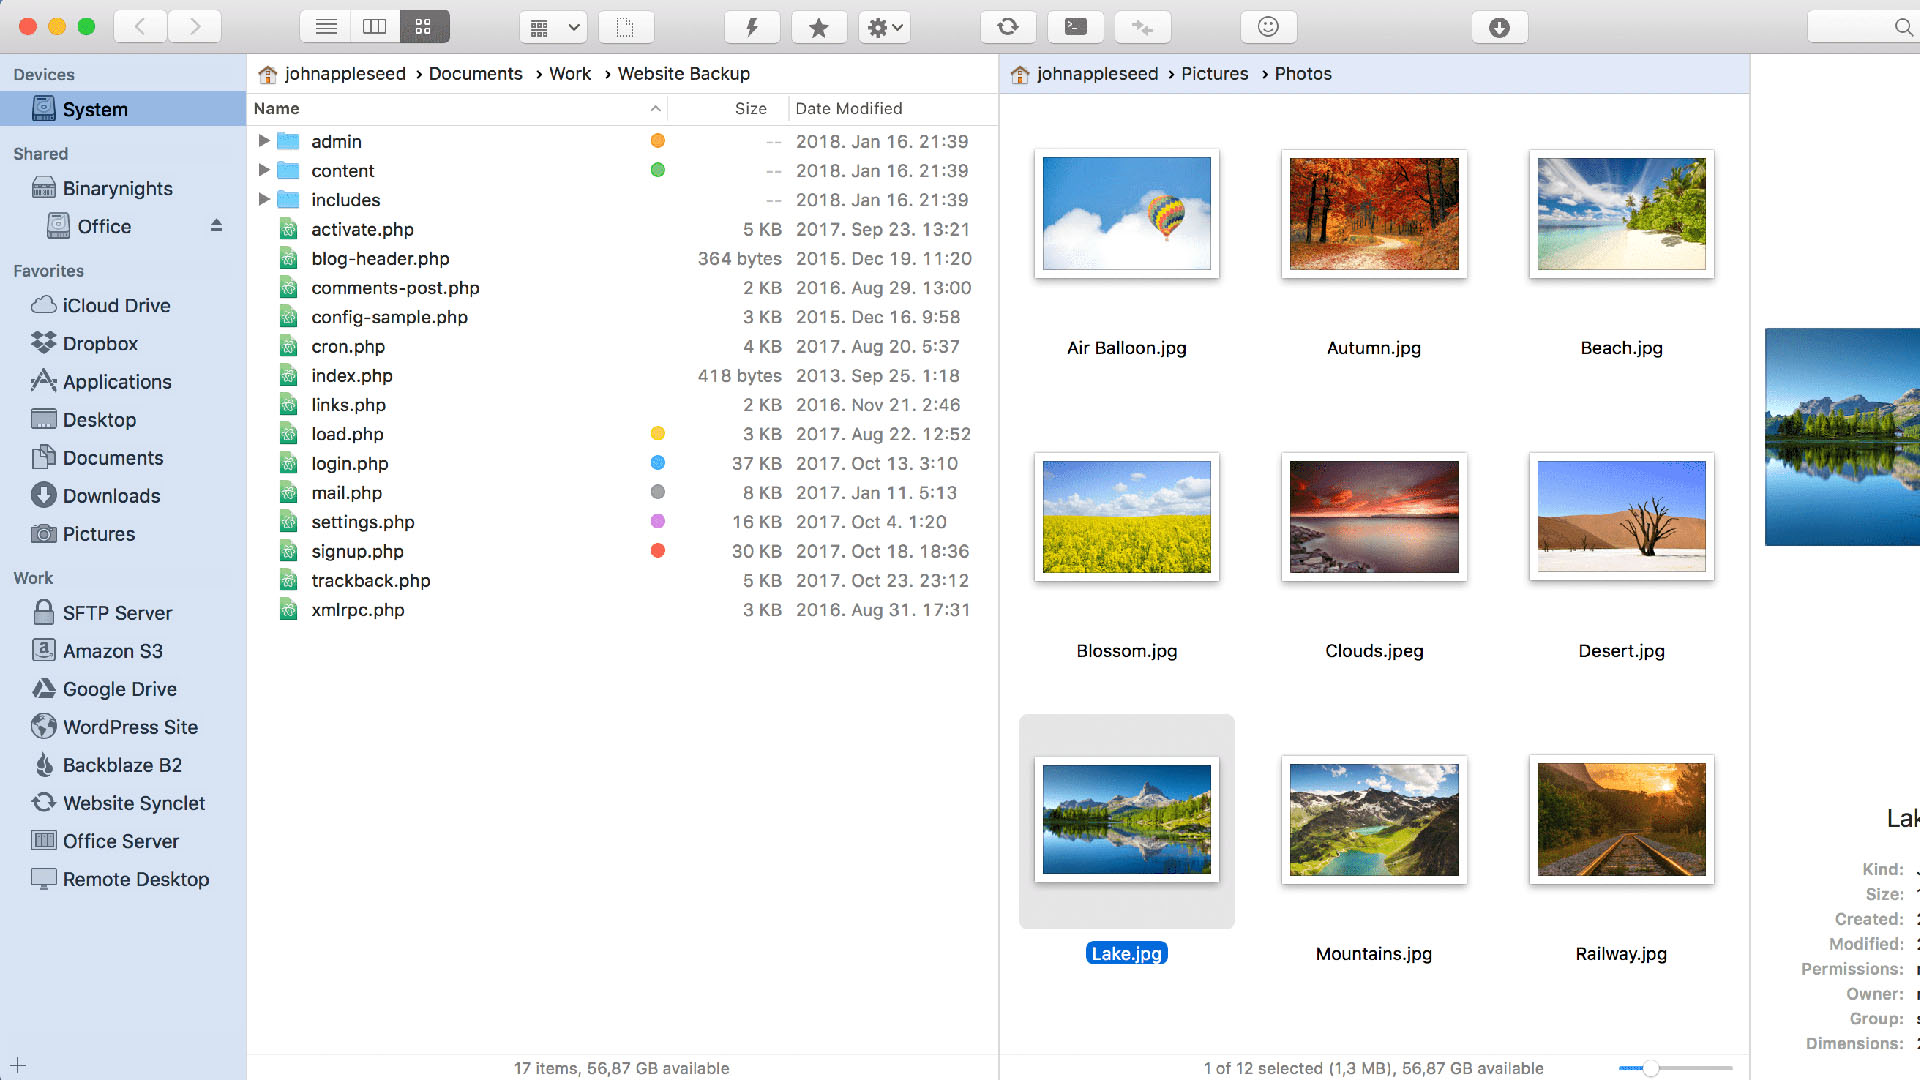The height and width of the screenshot is (1080, 1920).
Task: Expand the includes folder tree arrow
Action: 264,199
